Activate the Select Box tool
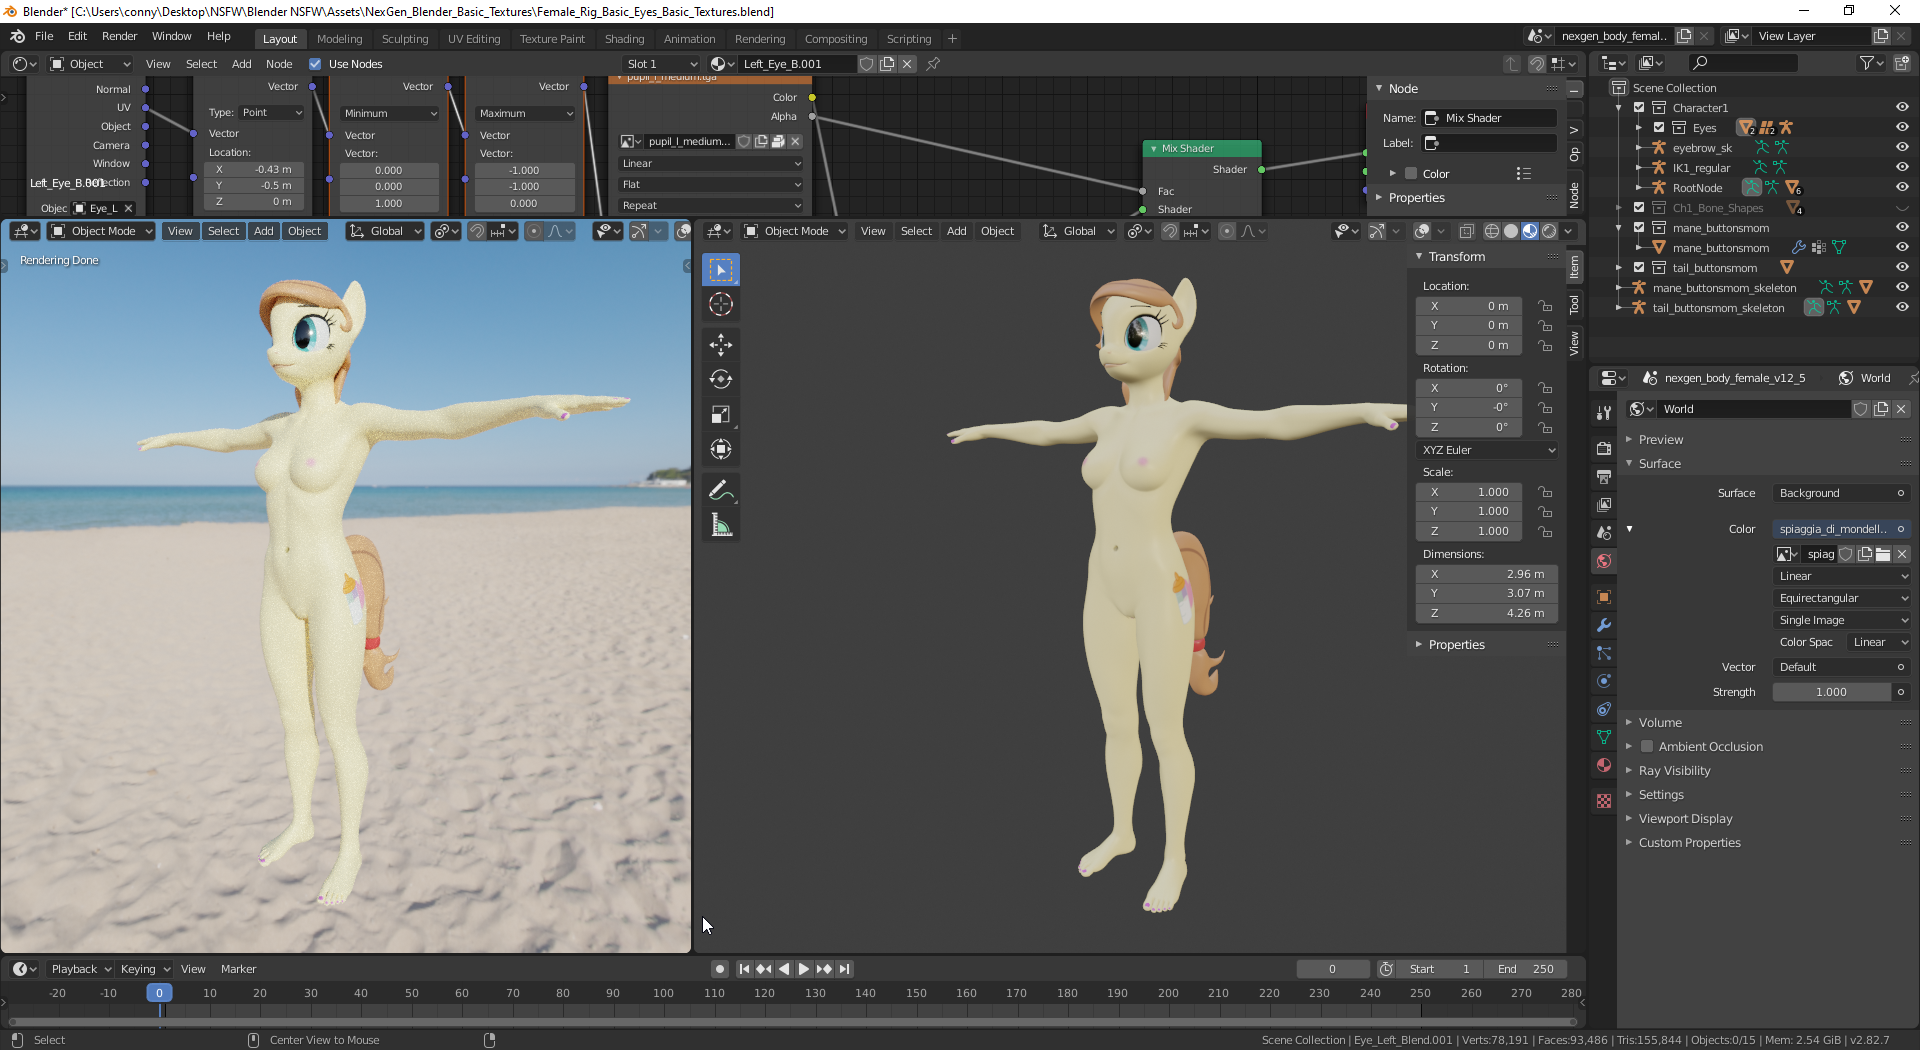Image resolution: width=1920 pixels, height=1050 pixels. (721, 270)
